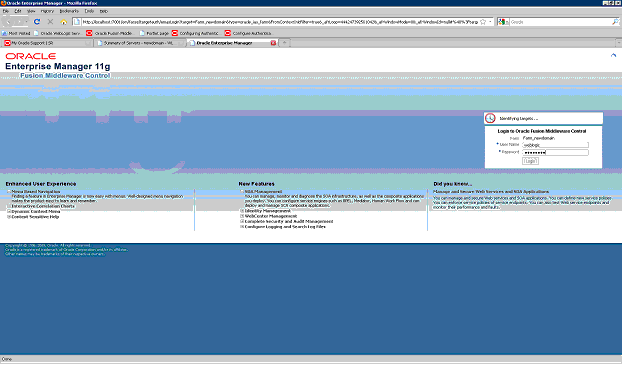
Task: Click the back navigation arrow
Action: pyautogui.click(x=9, y=22)
